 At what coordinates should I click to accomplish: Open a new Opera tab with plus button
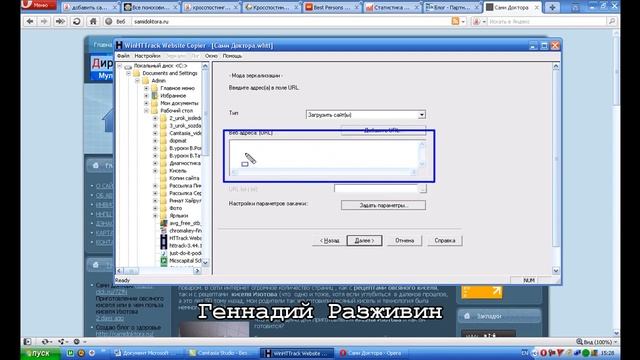pyautogui.click(x=552, y=7)
